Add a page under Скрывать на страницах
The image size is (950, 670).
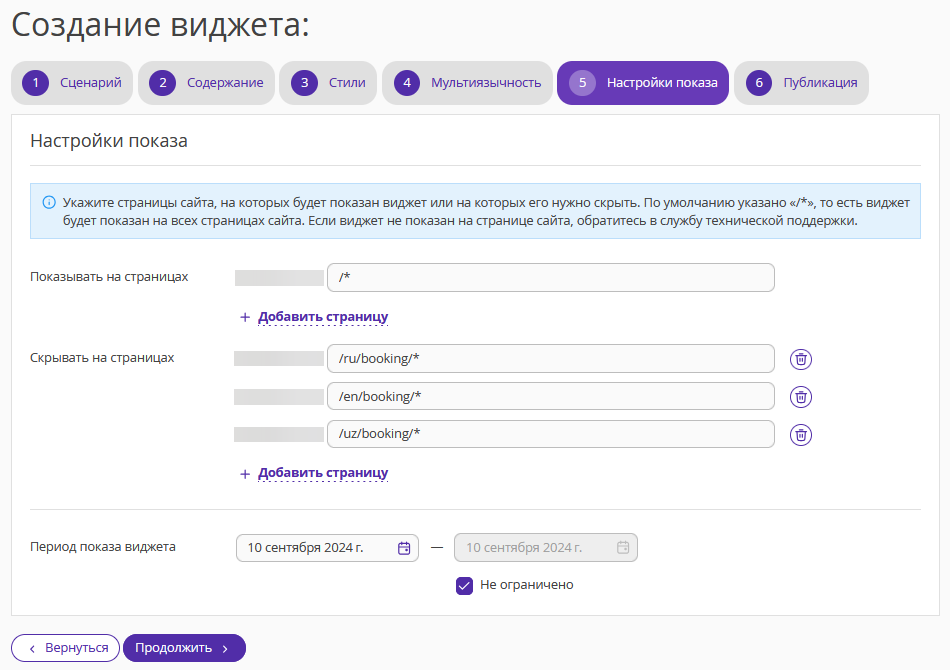tap(323, 473)
